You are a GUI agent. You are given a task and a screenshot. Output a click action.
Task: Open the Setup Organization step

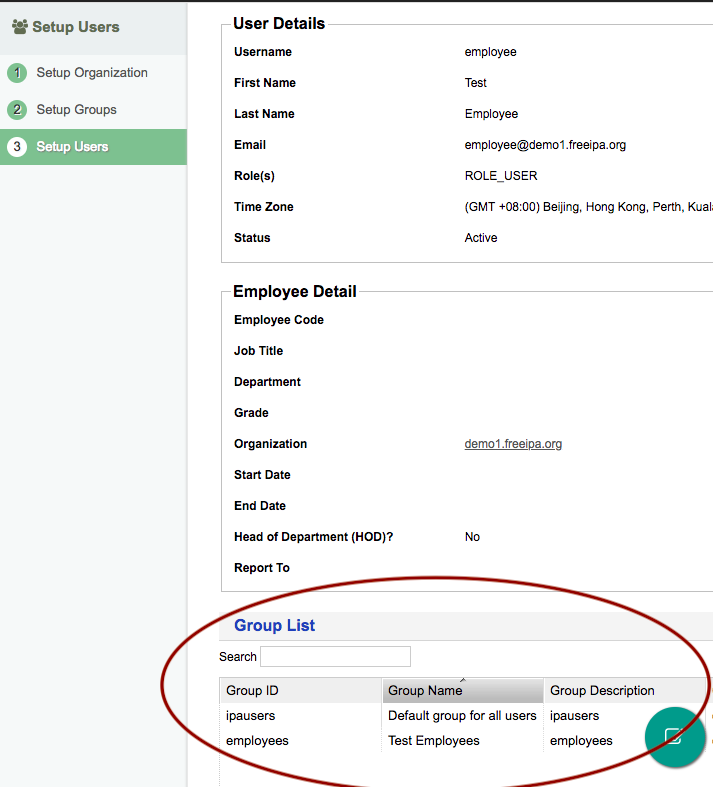click(x=92, y=73)
